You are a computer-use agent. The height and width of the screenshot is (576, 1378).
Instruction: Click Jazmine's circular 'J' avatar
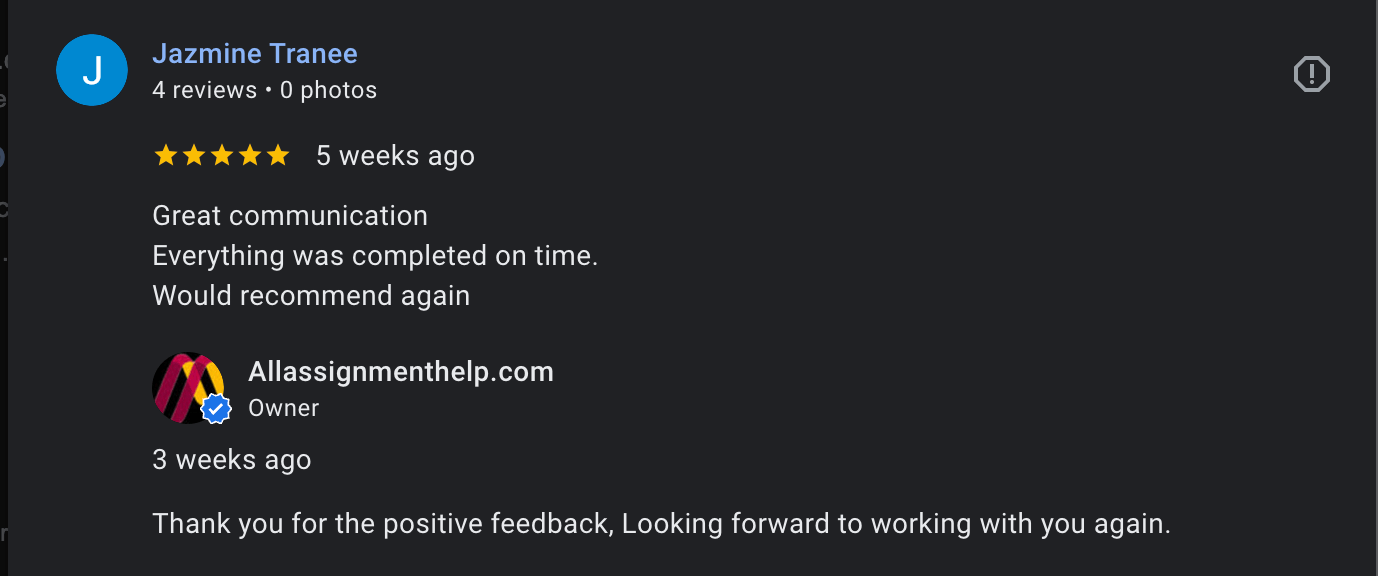(91, 70)
